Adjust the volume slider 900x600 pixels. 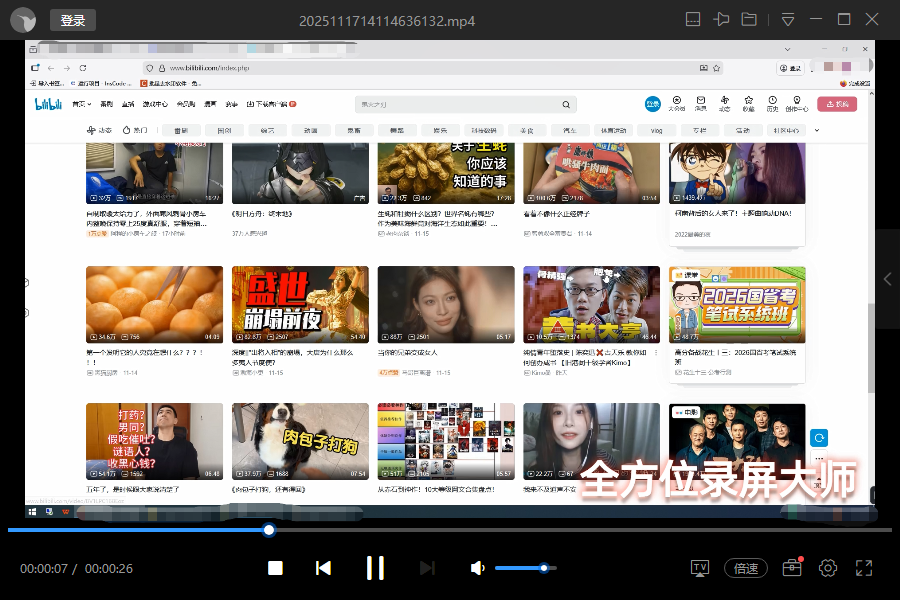(543, 568)
